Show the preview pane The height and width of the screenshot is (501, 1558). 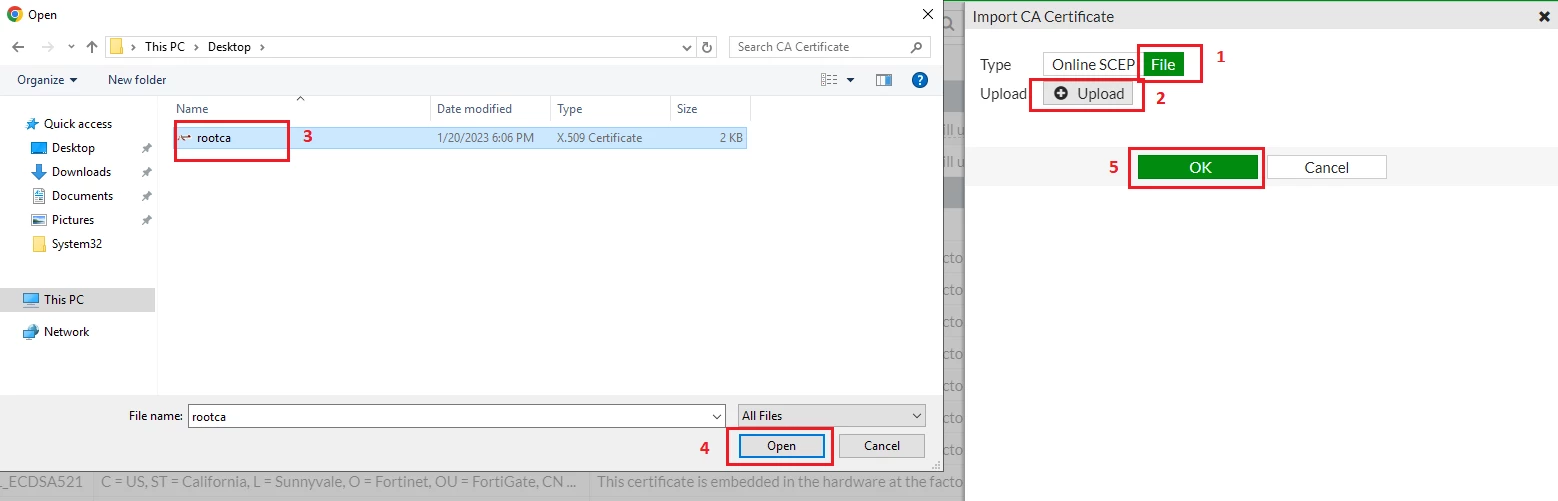[x=883, y=80]
